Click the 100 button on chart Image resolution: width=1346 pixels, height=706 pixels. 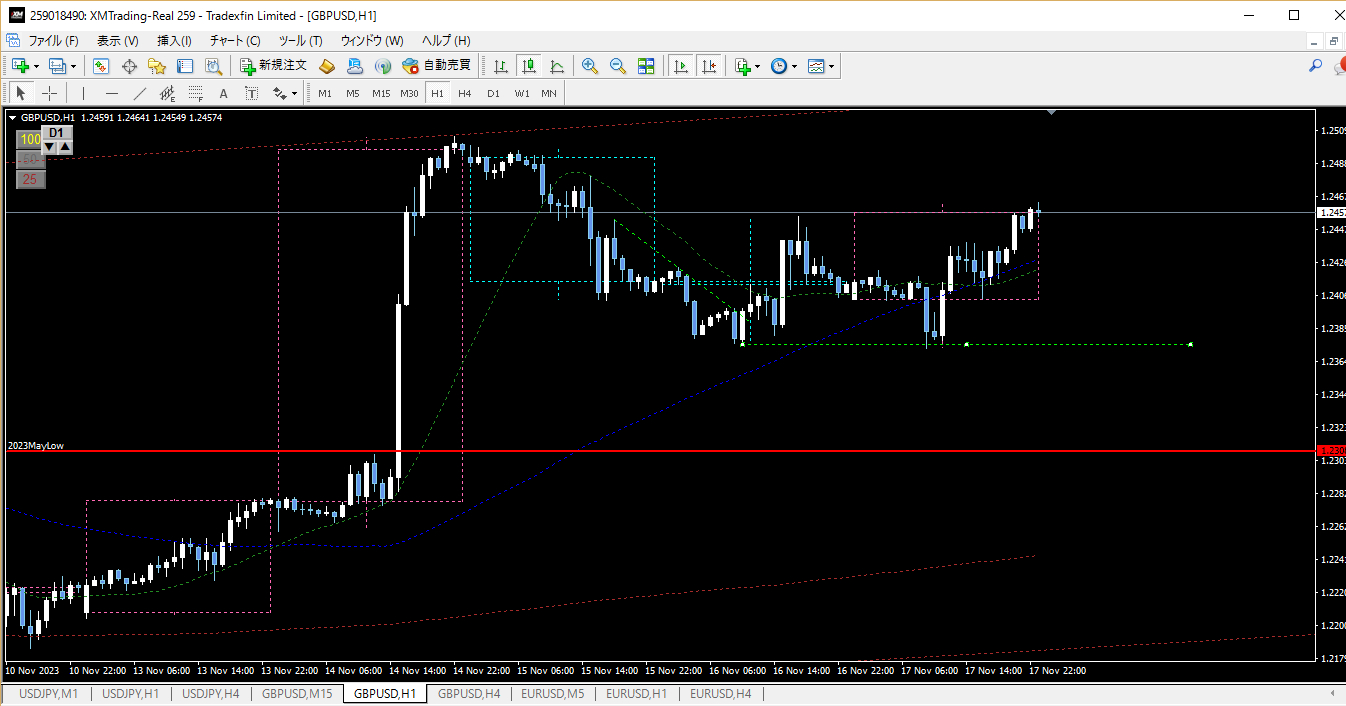tap(30, 139)
